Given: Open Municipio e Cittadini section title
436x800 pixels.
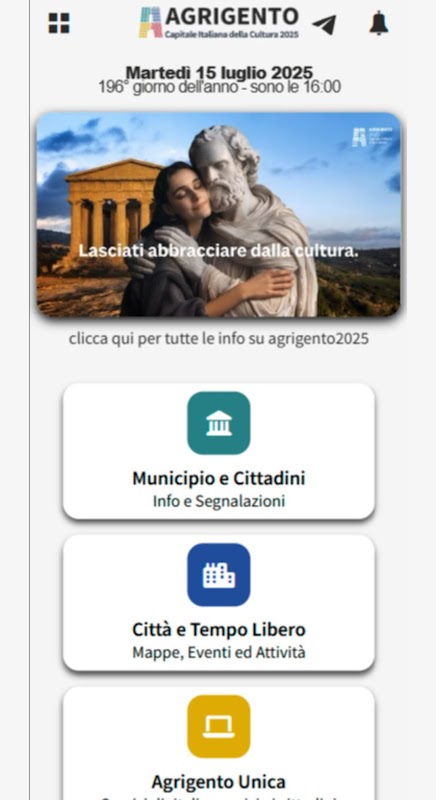Looking at the screenshot, I should [219, 478].
